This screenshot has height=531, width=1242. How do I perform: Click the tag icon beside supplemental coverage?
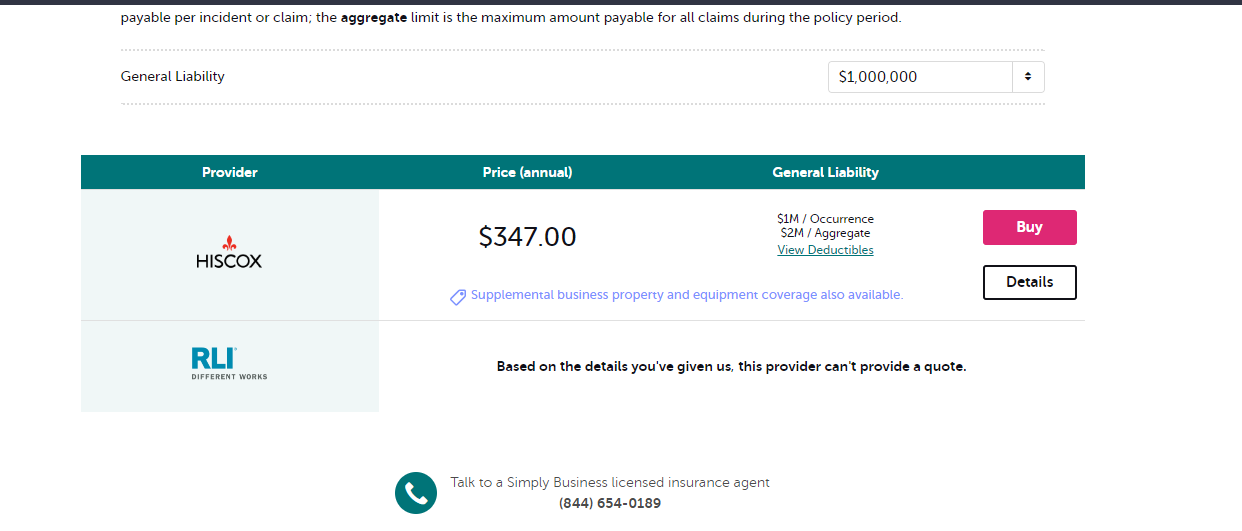pos(458,297)
